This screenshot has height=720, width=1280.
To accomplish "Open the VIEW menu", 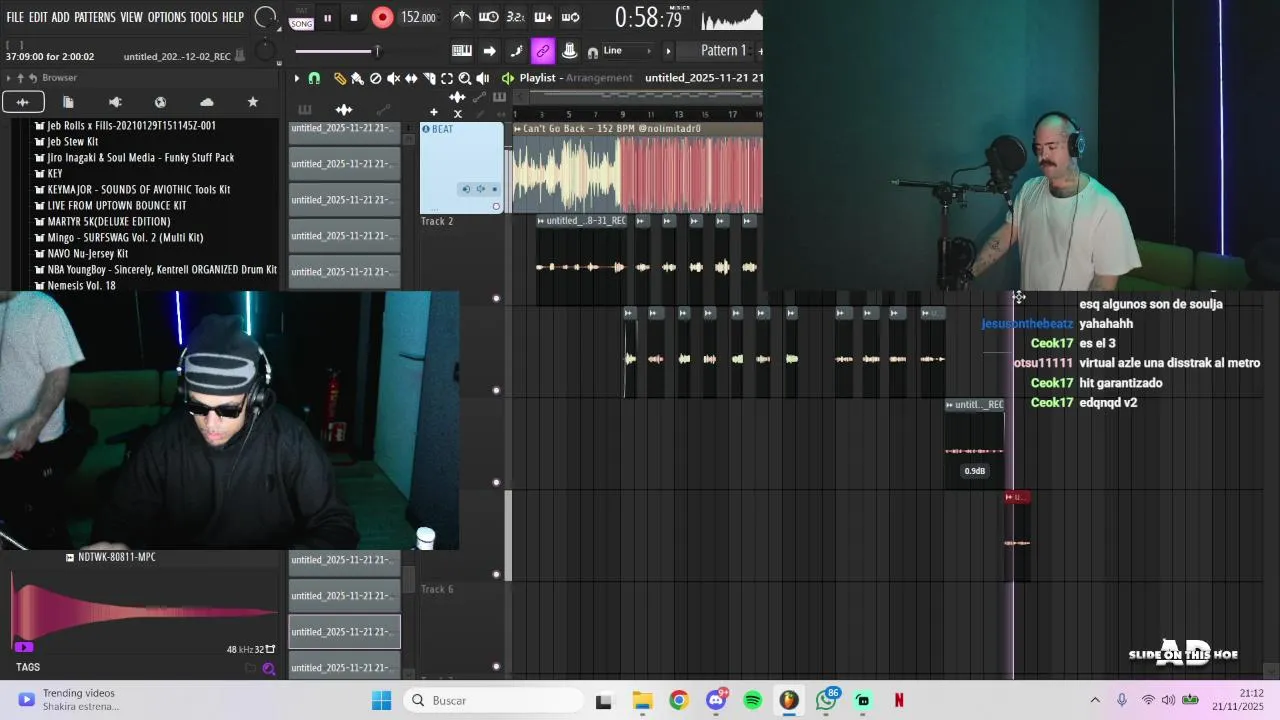I will tap(131, 17).
